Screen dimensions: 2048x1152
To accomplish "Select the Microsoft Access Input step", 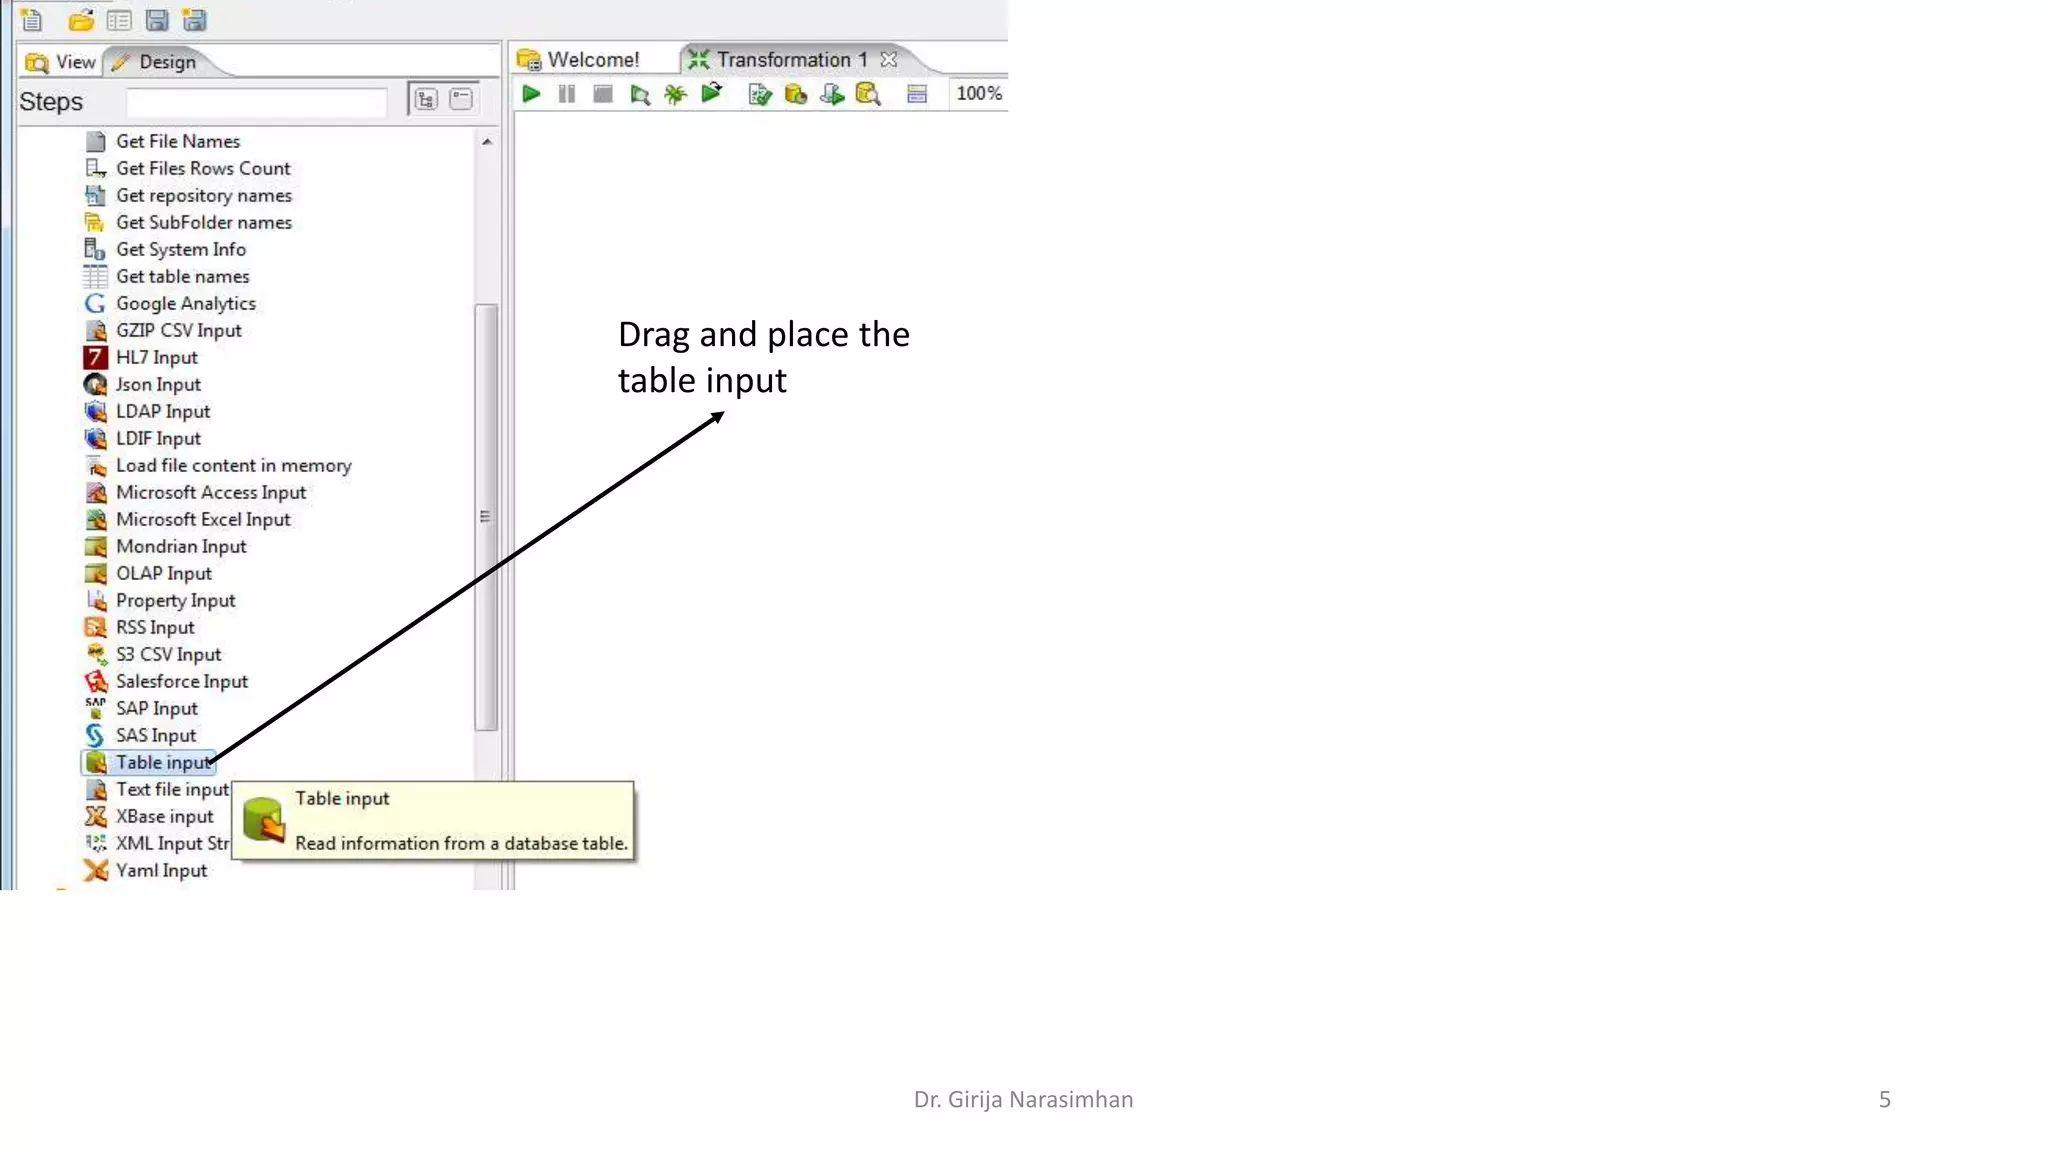I will click(211, 492).
